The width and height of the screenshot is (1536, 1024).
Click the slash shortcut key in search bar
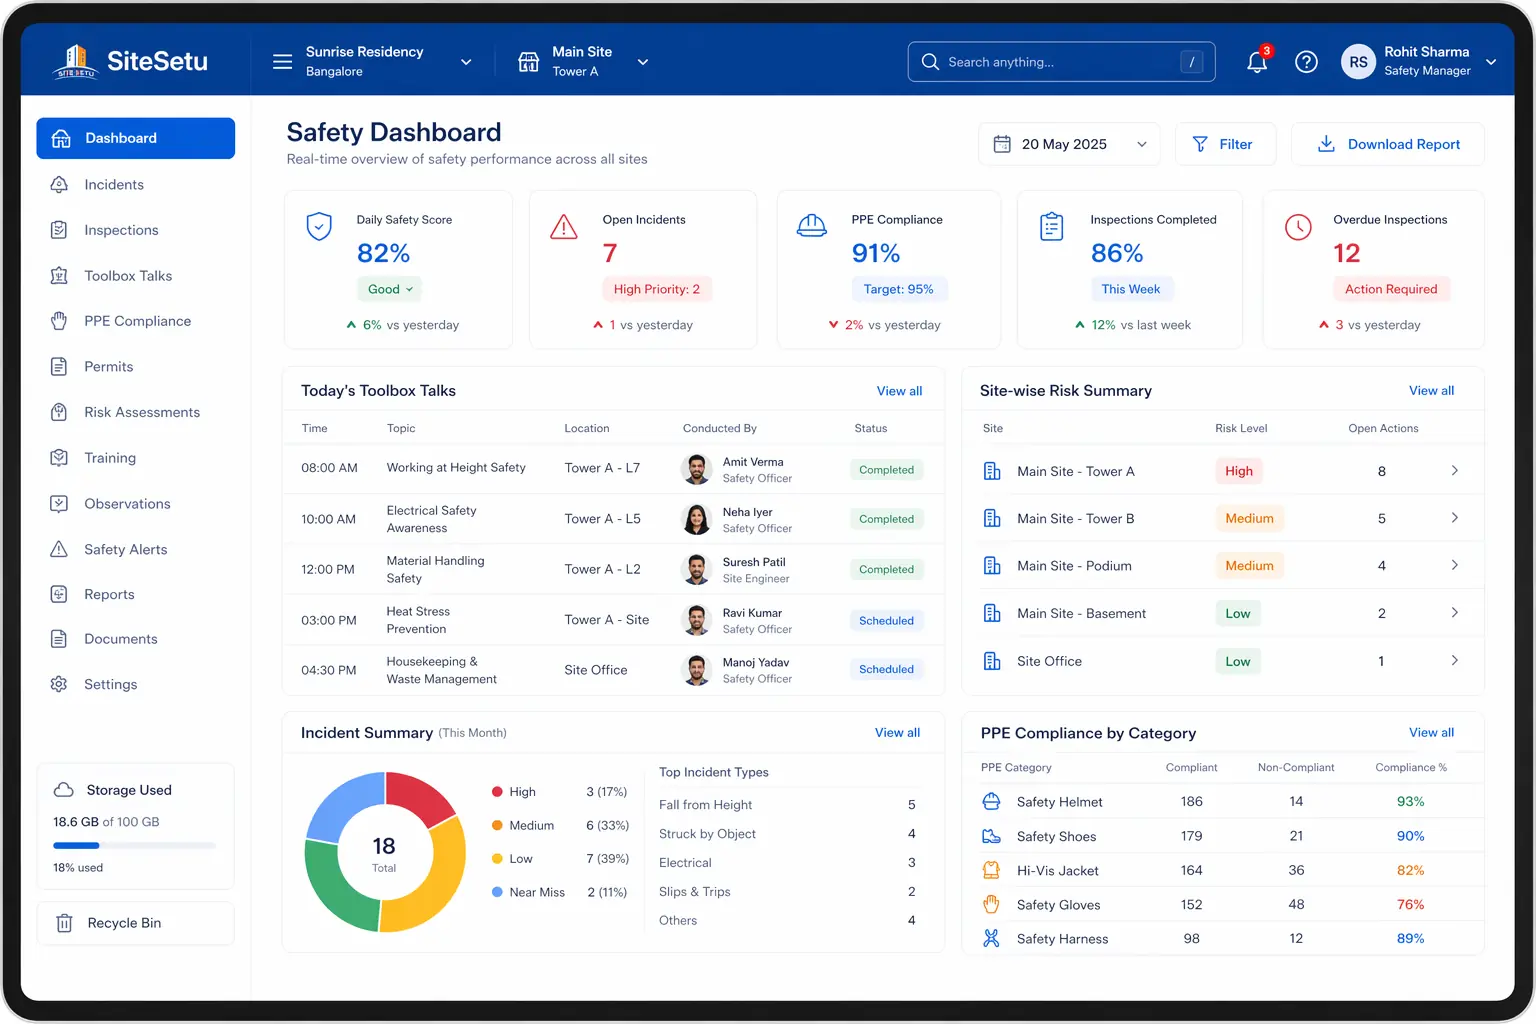1191,62
